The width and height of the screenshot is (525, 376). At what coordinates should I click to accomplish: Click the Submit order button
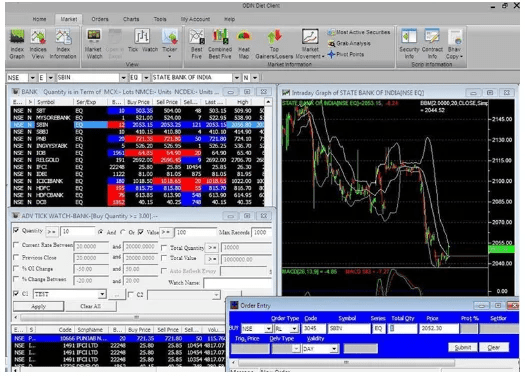pyautogui.click(x=463, y=348)
